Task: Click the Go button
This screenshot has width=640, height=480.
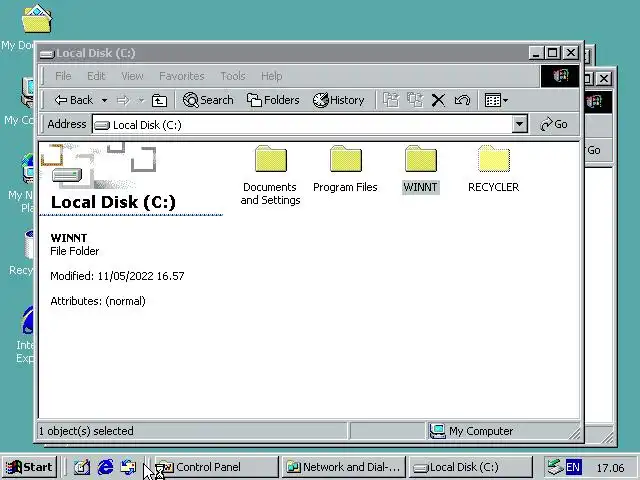Action: point(553,124)
